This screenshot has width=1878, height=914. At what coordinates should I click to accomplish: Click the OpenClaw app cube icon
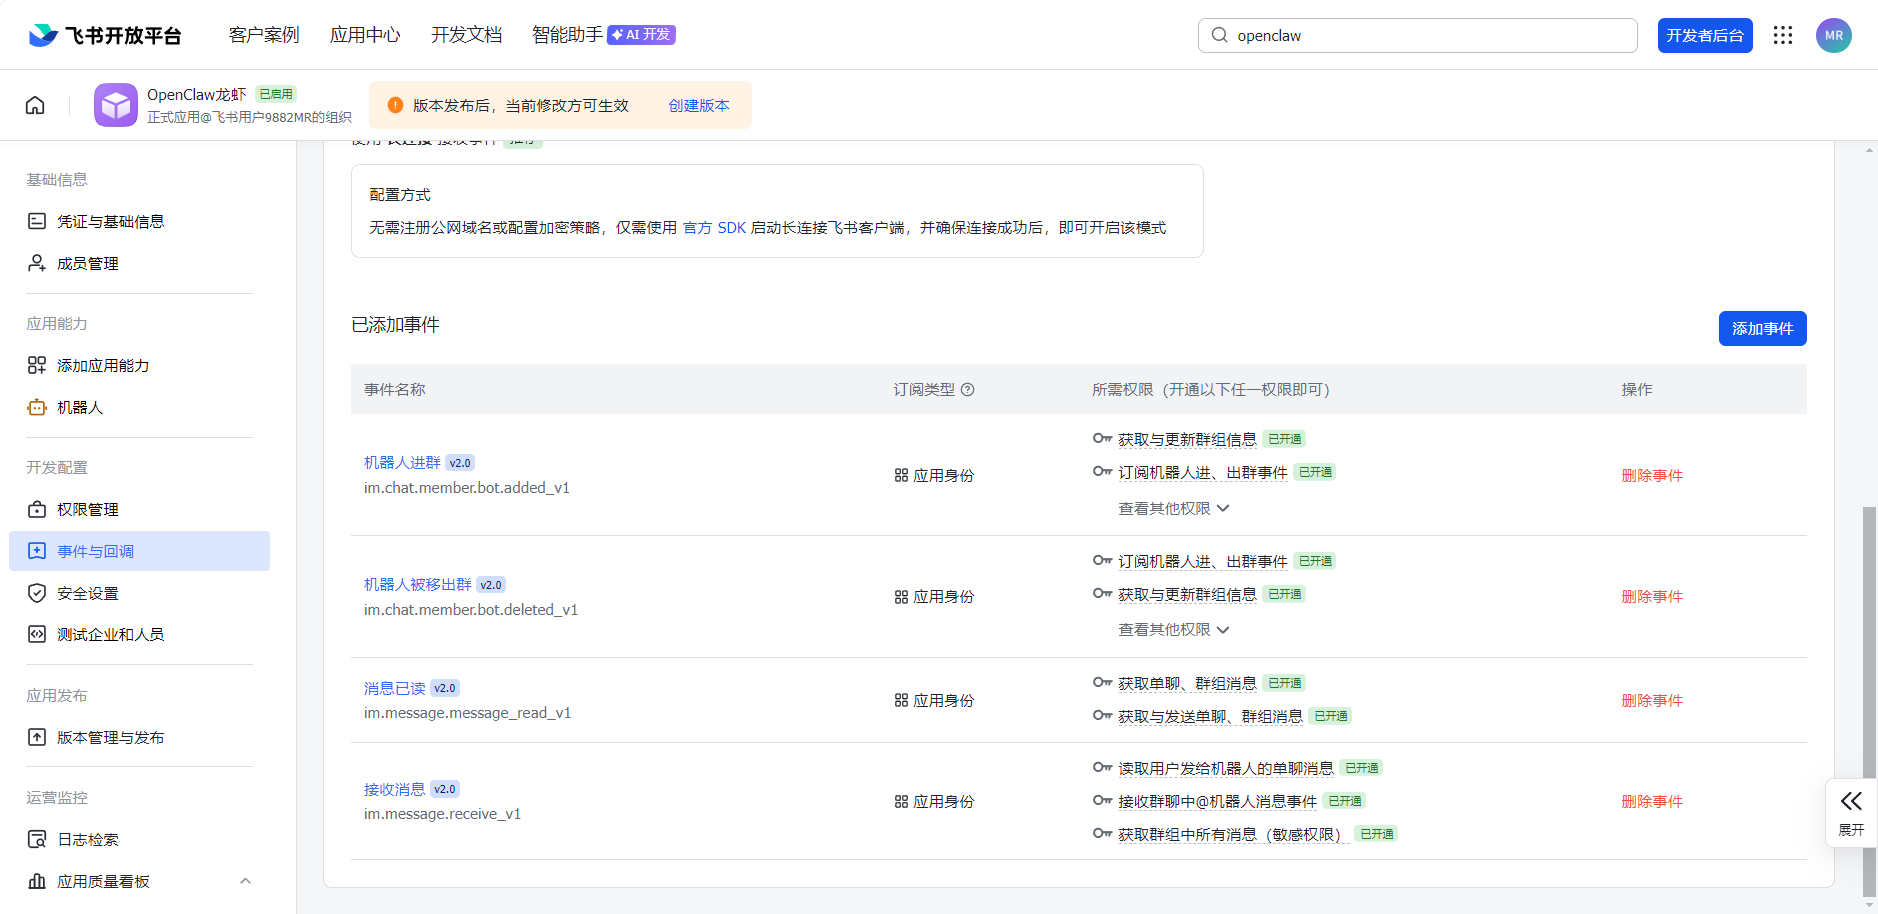[116, 105]
